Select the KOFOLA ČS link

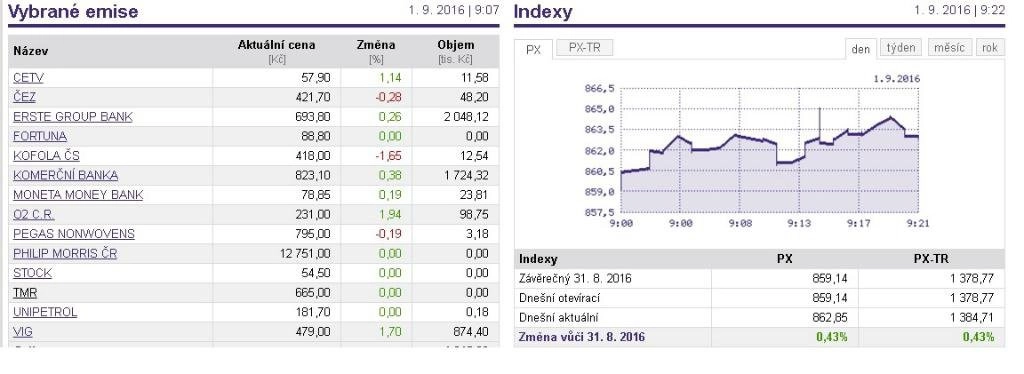click(x=46, y=156)
